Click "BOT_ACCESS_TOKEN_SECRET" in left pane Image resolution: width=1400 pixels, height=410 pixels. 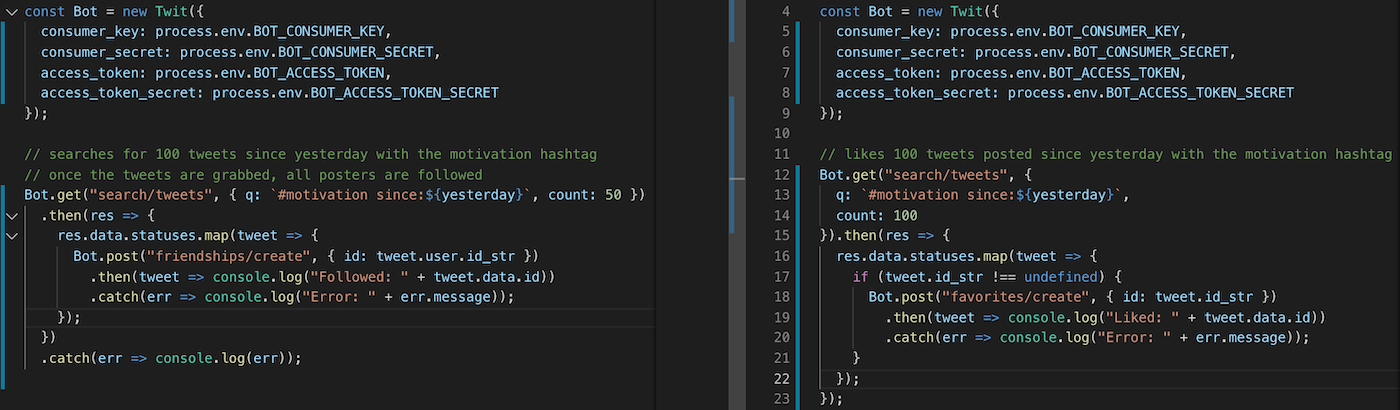(x=404, y=92)
